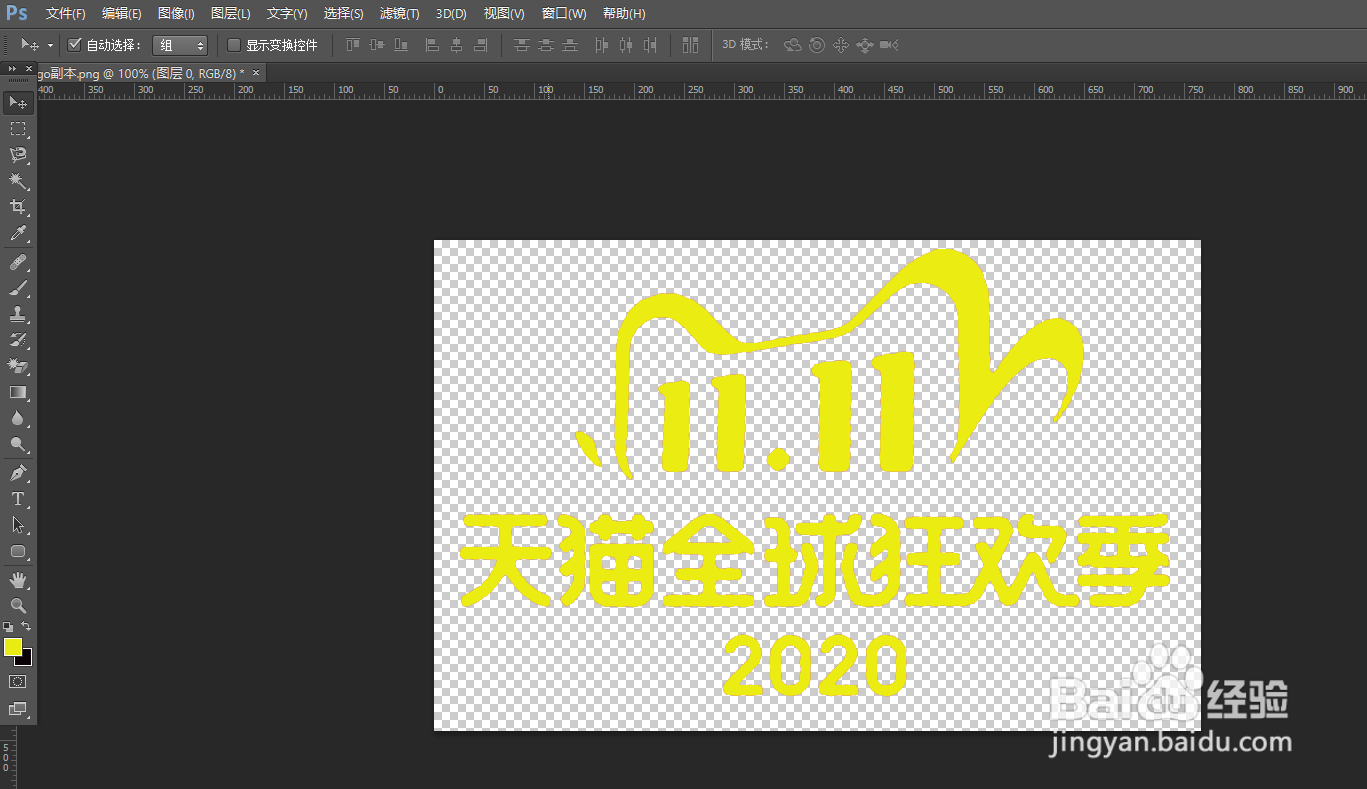Close the tools panel
The height and width of the screenshot is (789, 1367).
click(27, 68)
